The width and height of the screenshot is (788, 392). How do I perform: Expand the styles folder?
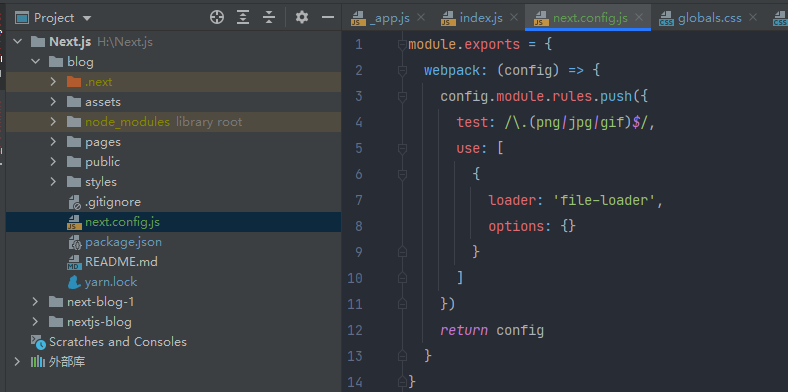tap(53, 182)
